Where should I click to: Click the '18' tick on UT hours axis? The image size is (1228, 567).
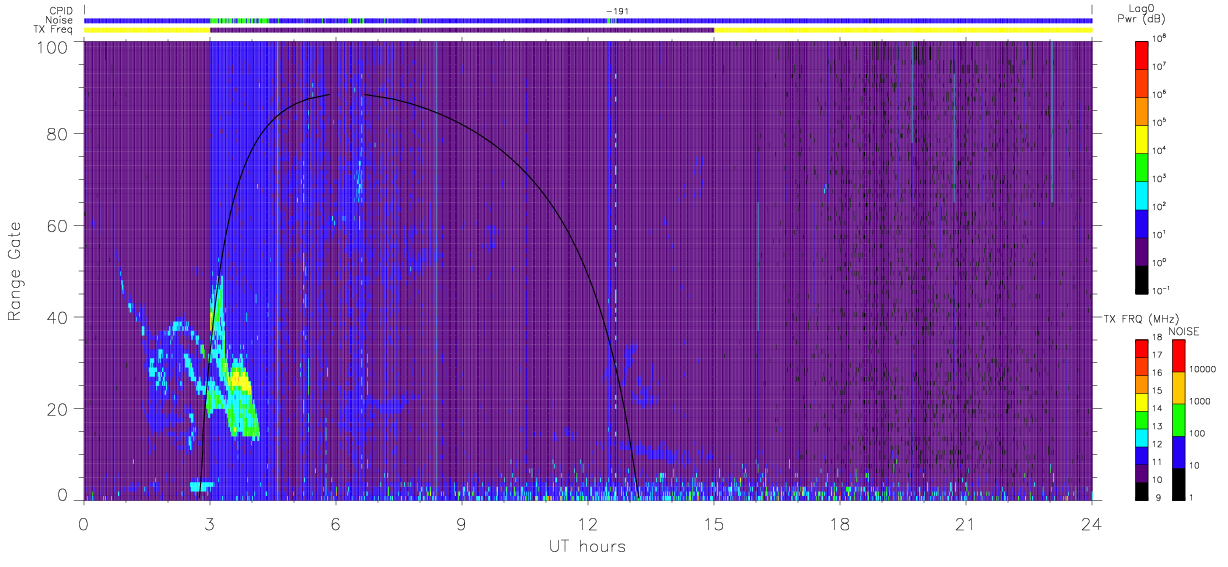tap(840, 523)
